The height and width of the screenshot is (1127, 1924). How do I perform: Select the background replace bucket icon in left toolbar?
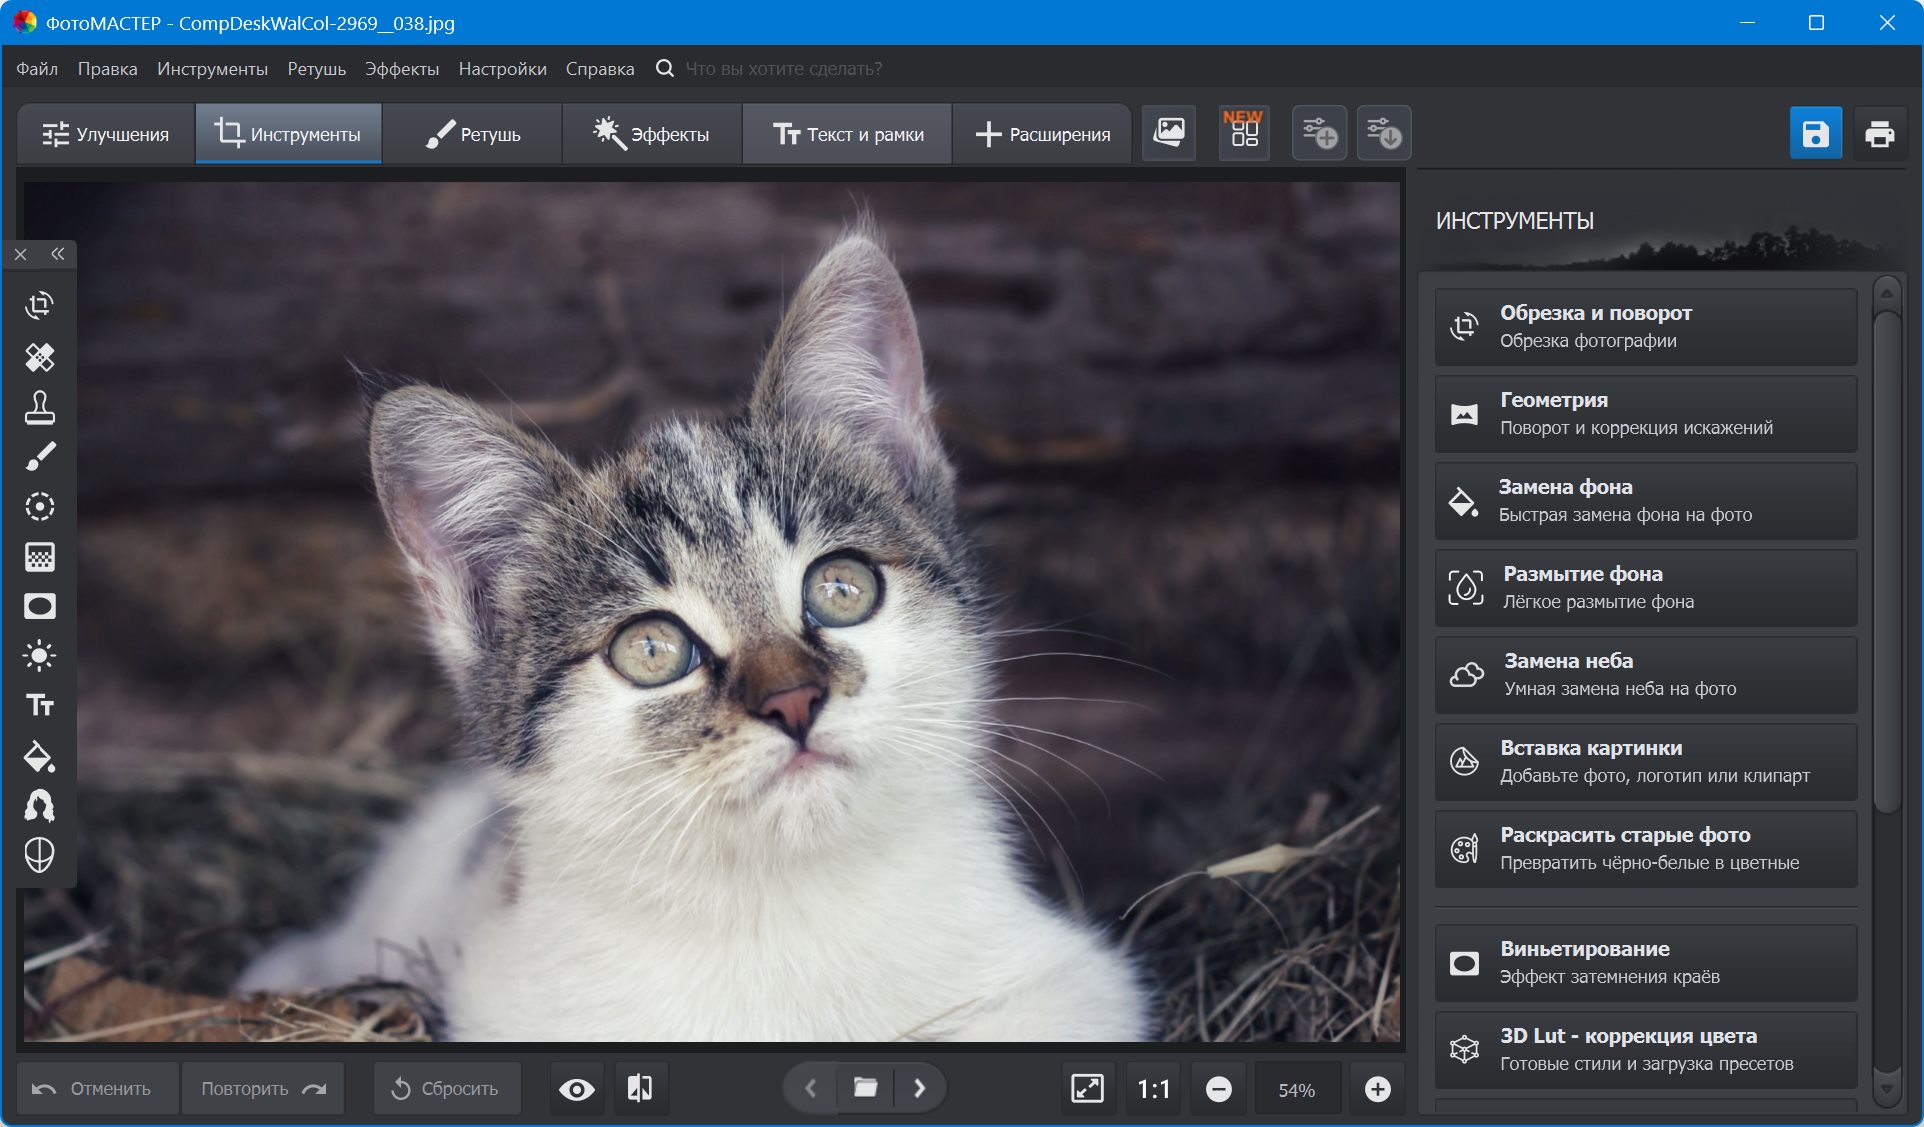(39, 757)
